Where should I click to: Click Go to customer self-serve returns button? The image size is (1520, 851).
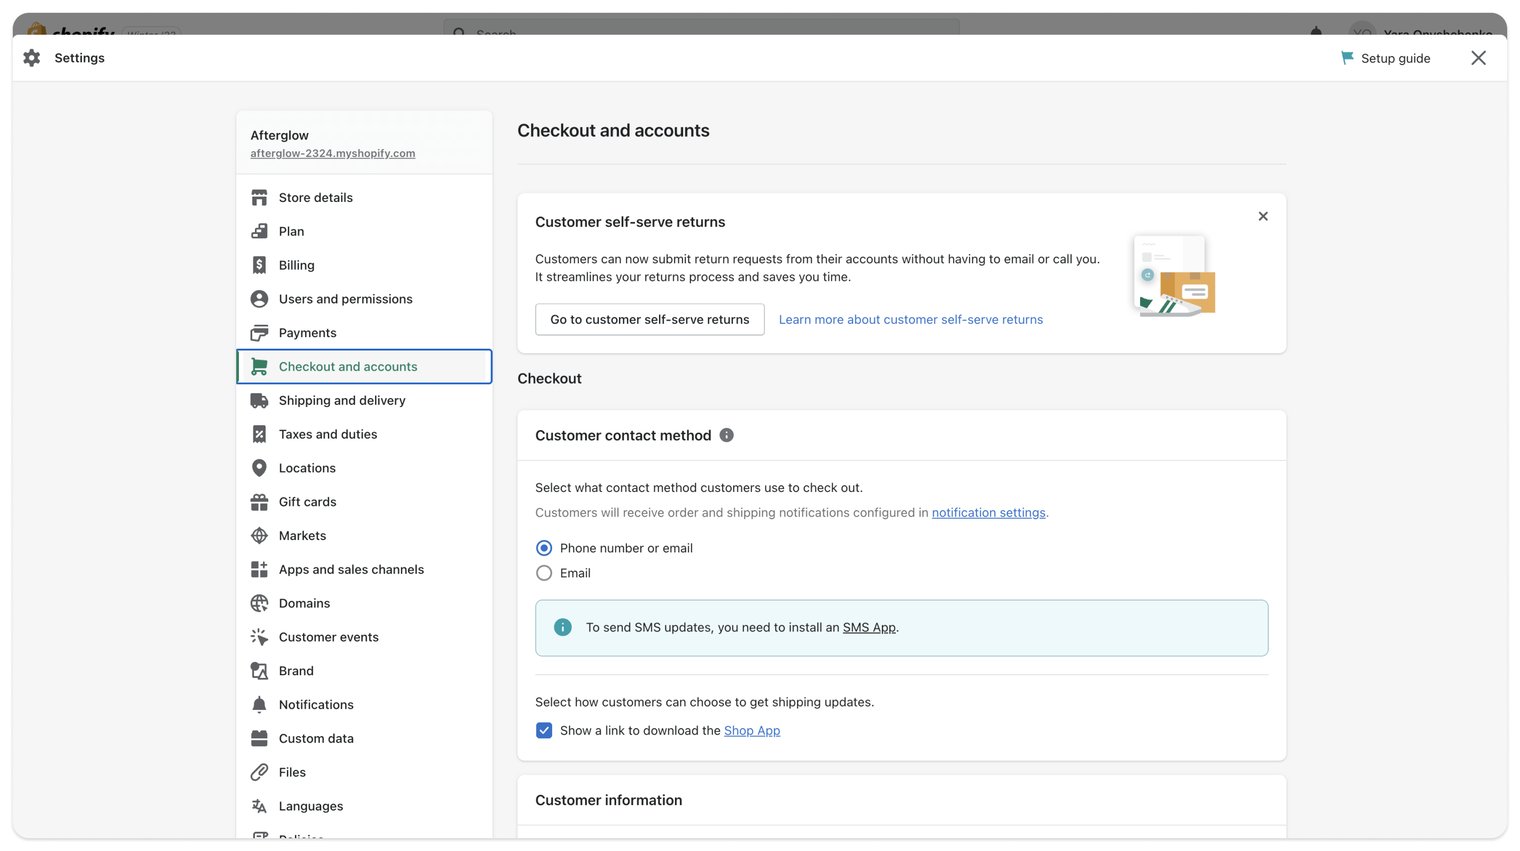point(650,320)
